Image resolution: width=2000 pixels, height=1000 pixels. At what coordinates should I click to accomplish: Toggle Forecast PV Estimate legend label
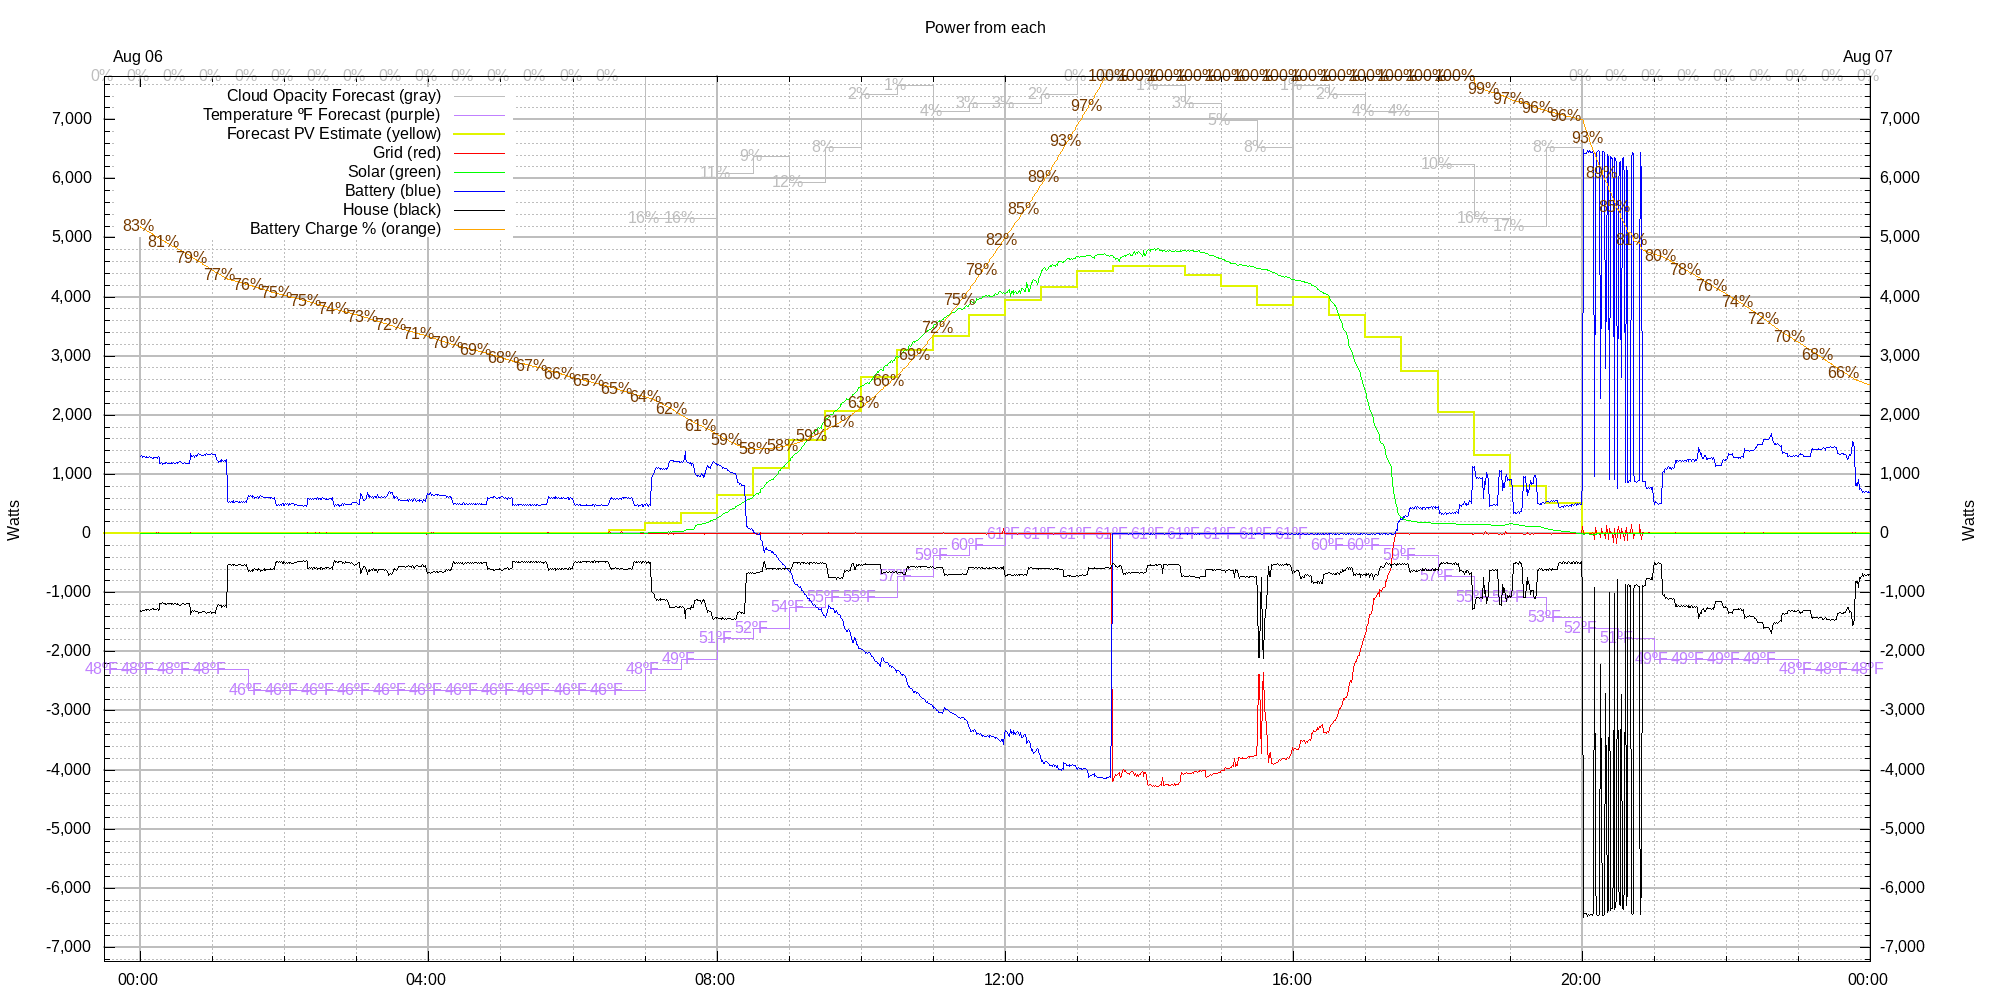pyautogui.click(x=333, y=134)
